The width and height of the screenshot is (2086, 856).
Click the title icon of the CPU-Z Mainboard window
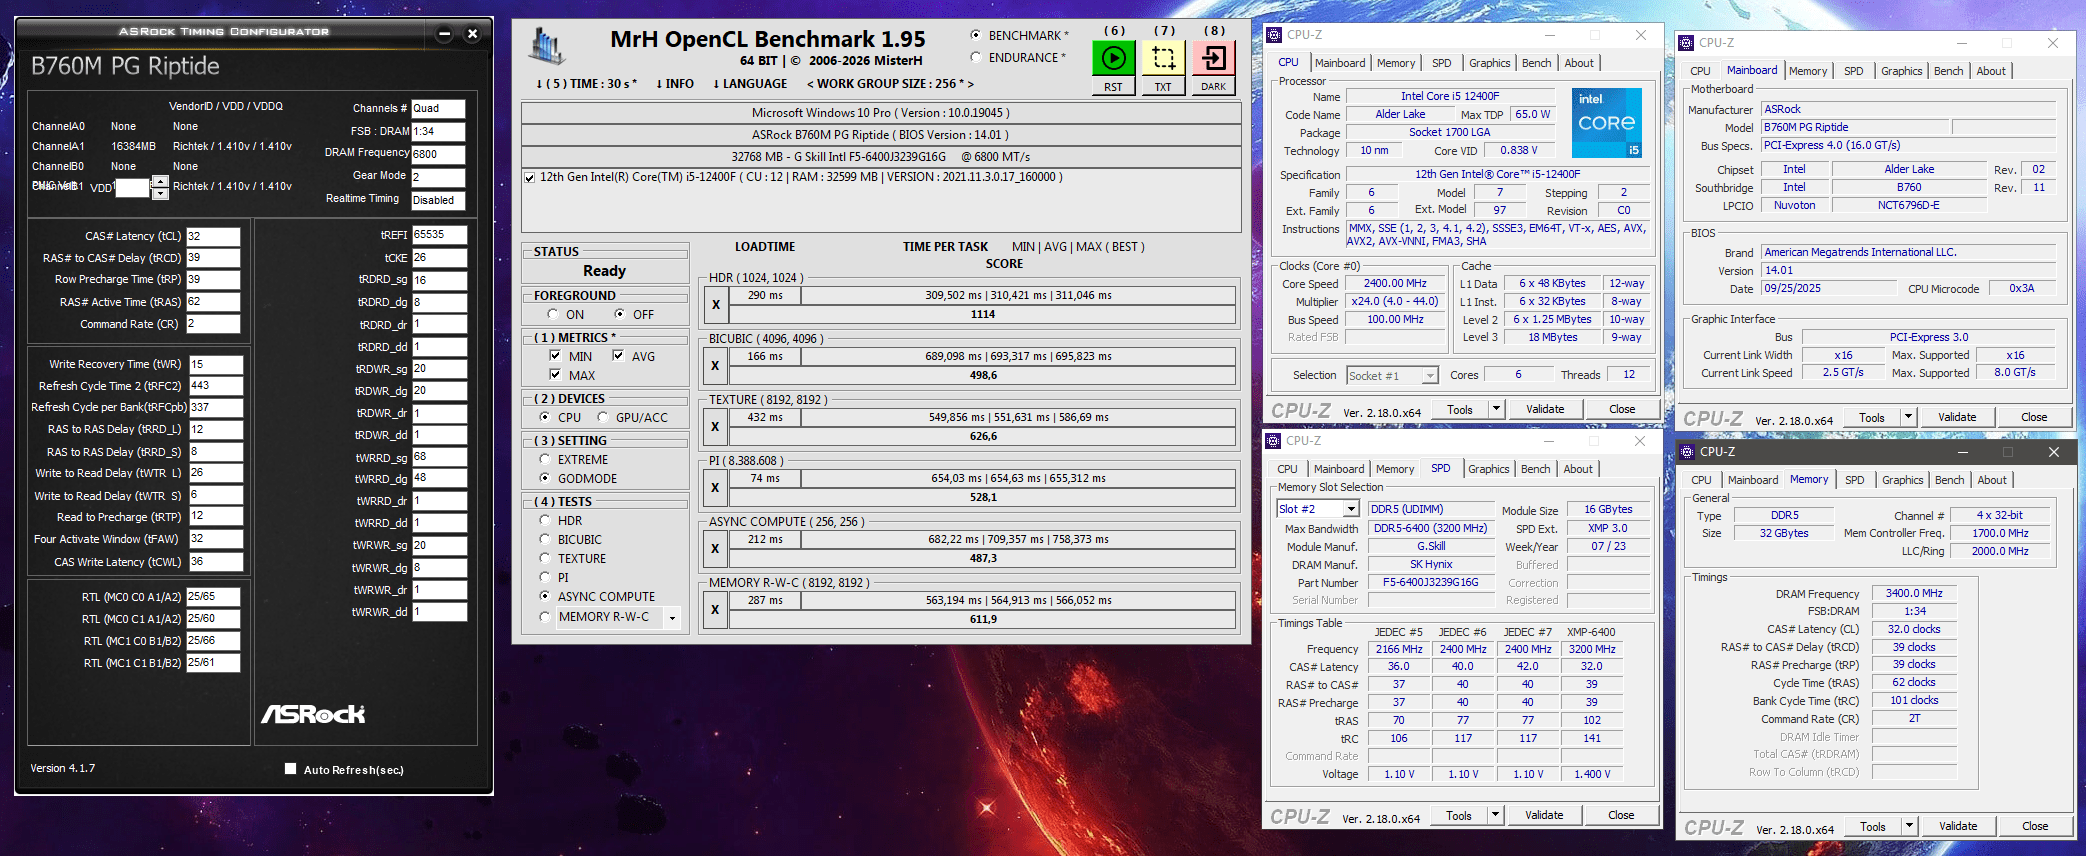1686,43
